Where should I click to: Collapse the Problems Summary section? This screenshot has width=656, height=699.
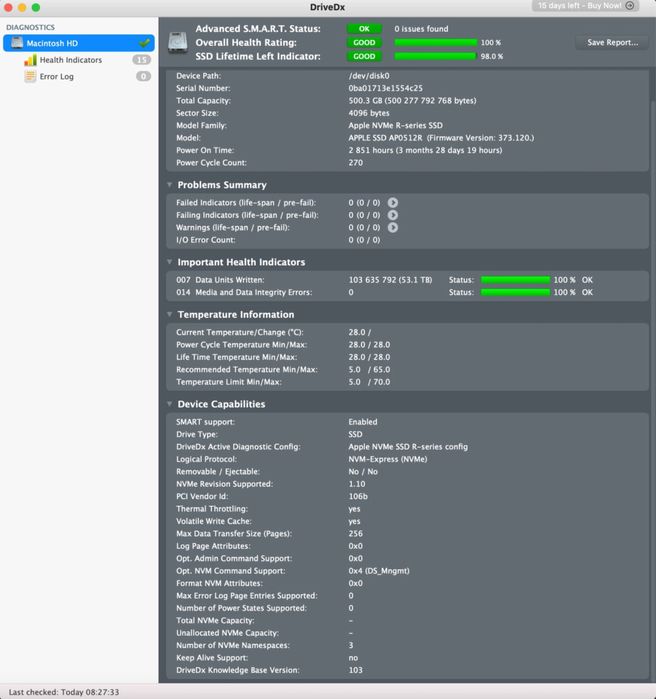169,185
